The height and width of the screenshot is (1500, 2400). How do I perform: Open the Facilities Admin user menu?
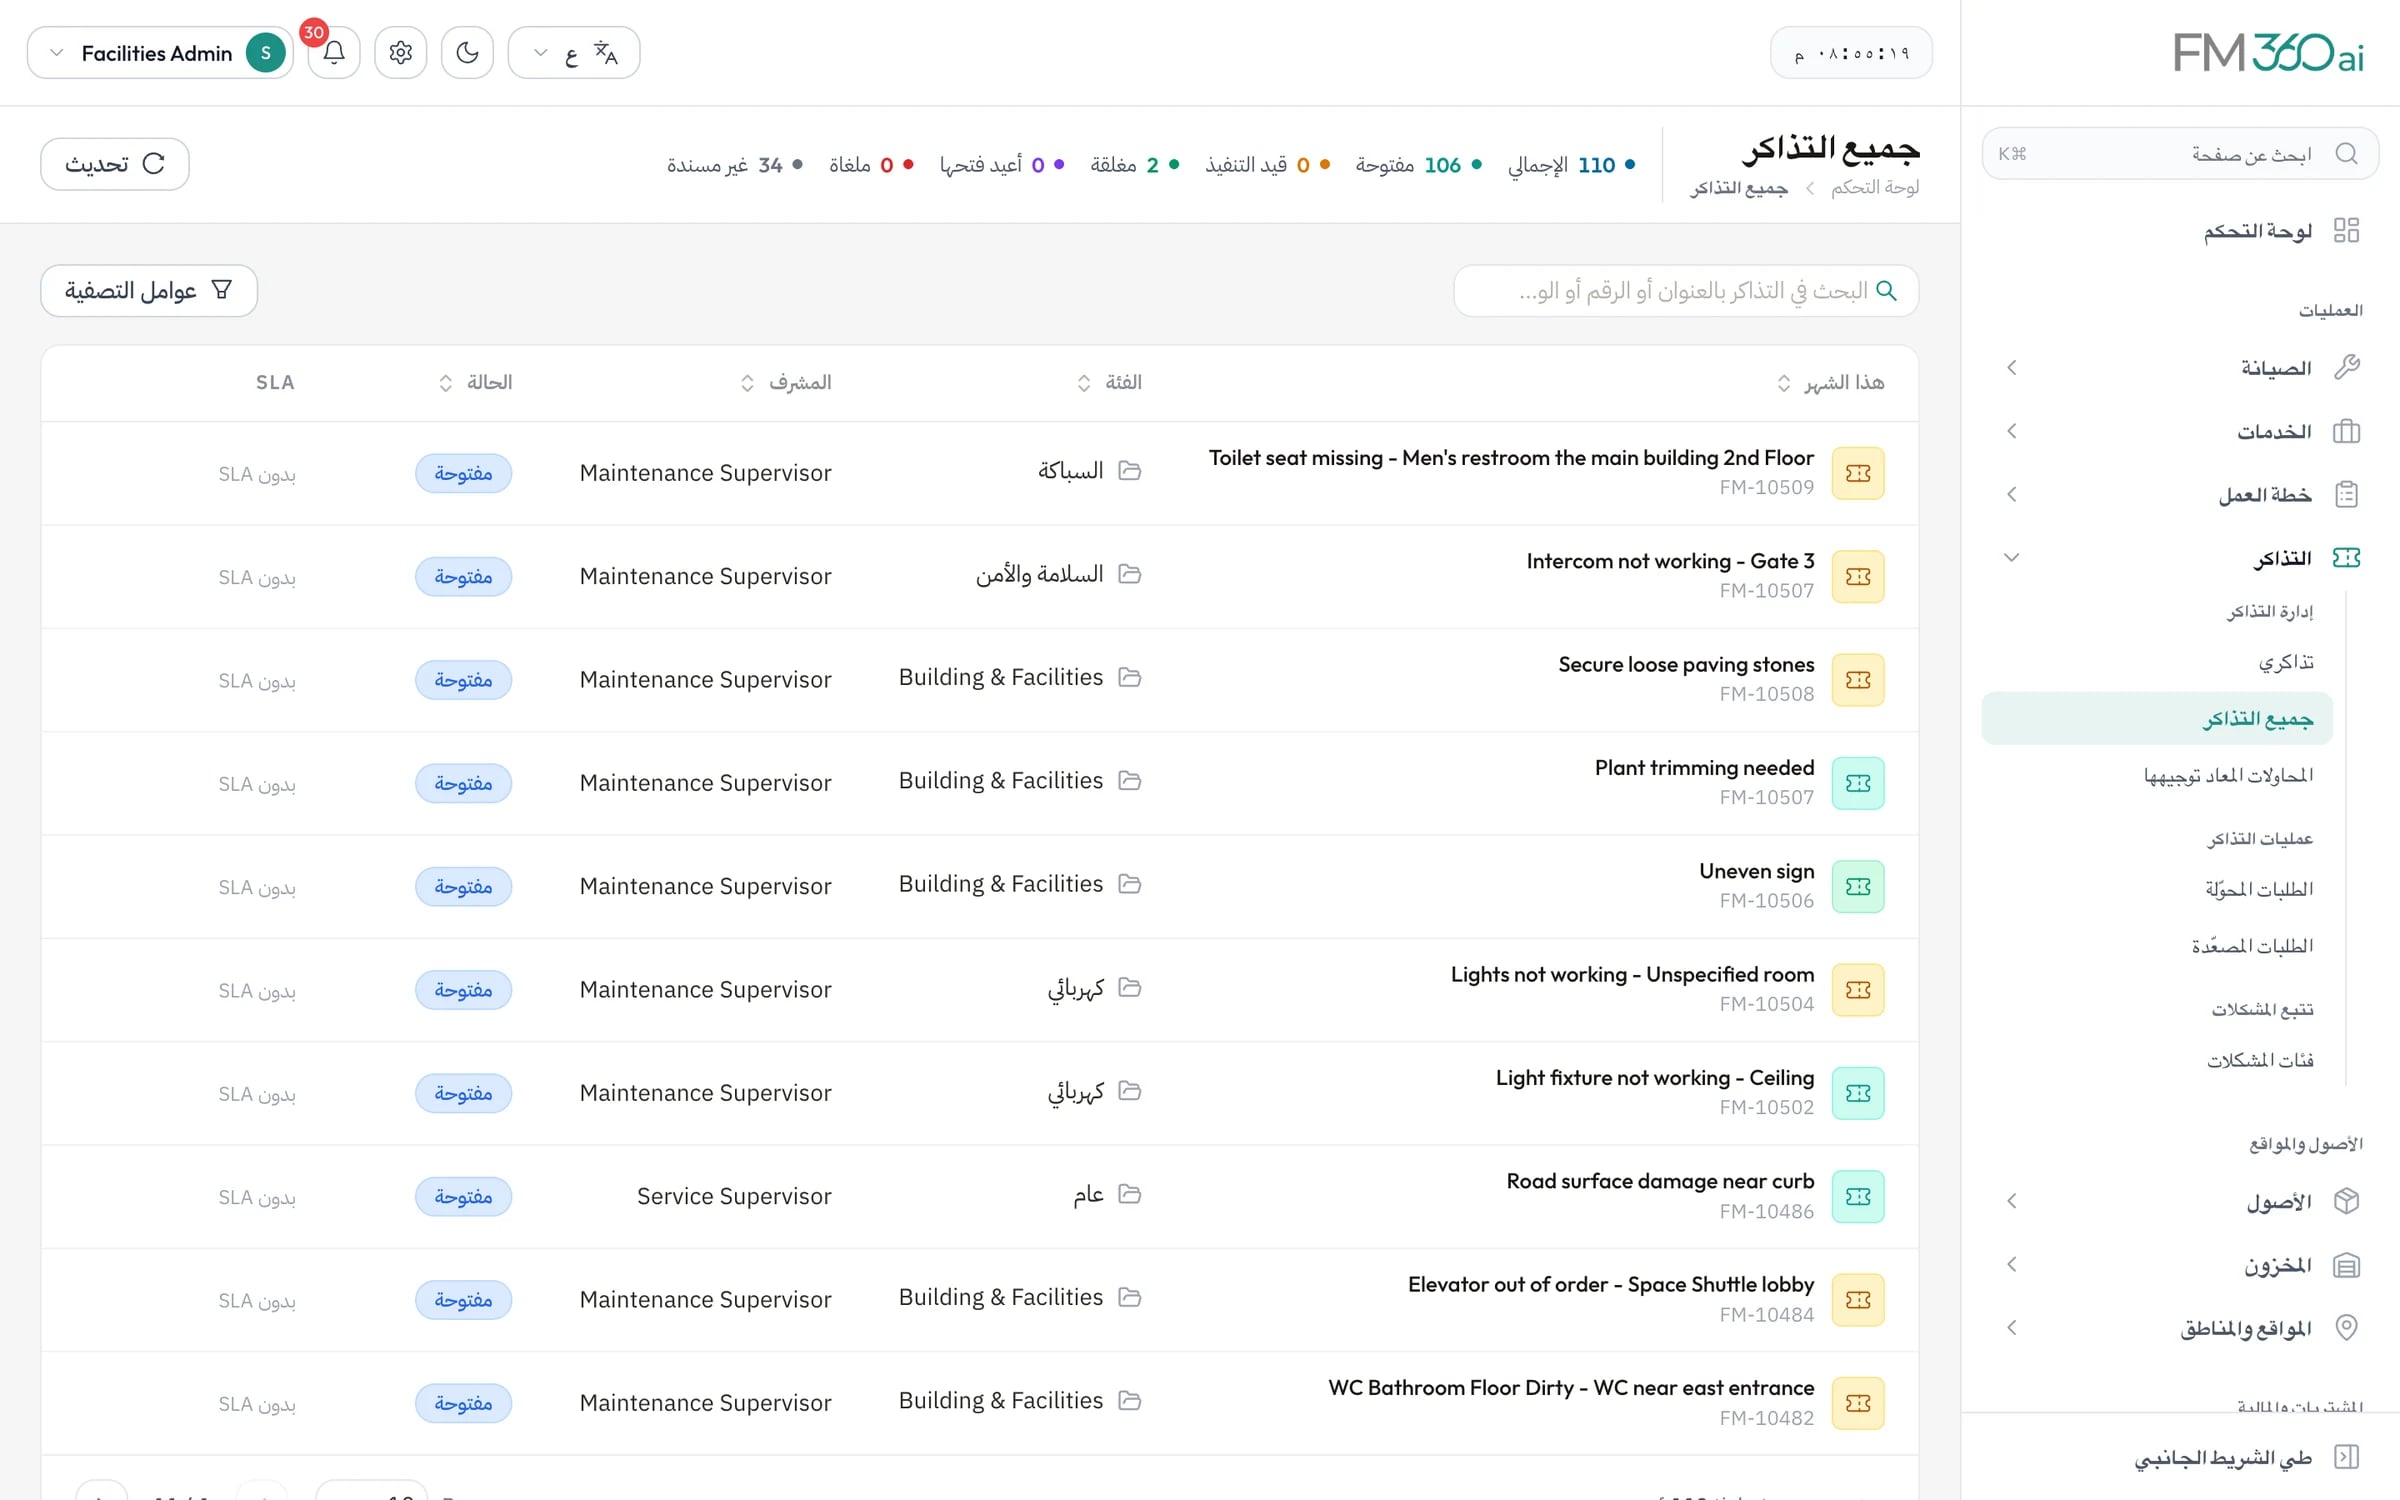click(x=160, y=52)
